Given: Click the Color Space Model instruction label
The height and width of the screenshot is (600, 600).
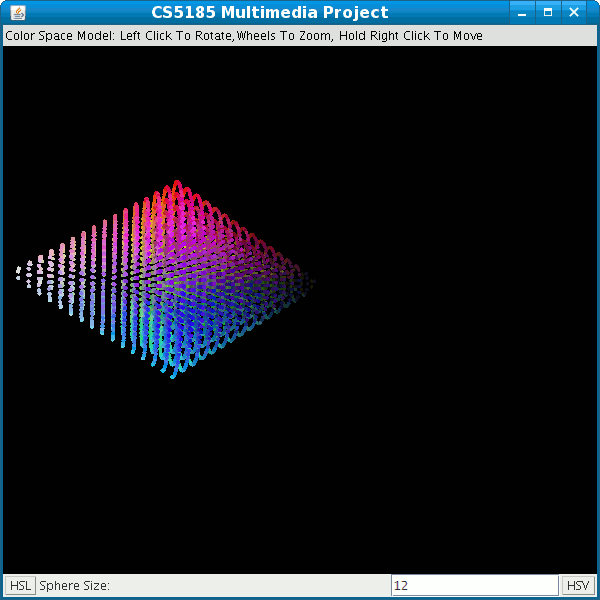Looking at the screenshot, I should pyautogui.click(x=244, y=36).
